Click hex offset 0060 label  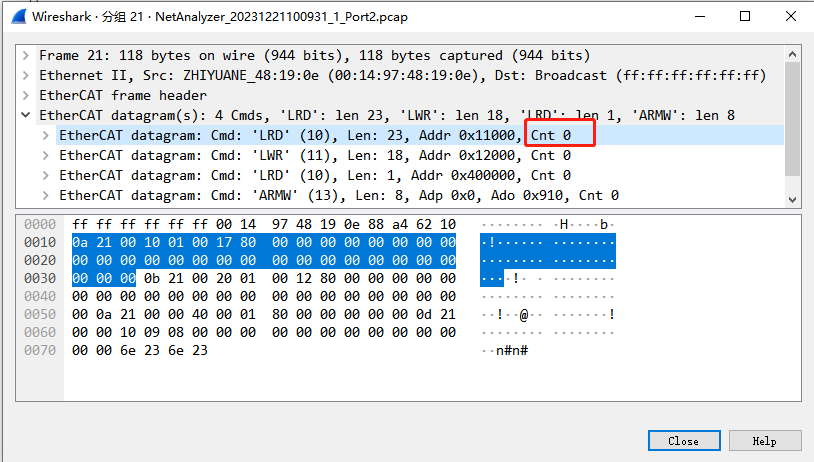(40, 332)
